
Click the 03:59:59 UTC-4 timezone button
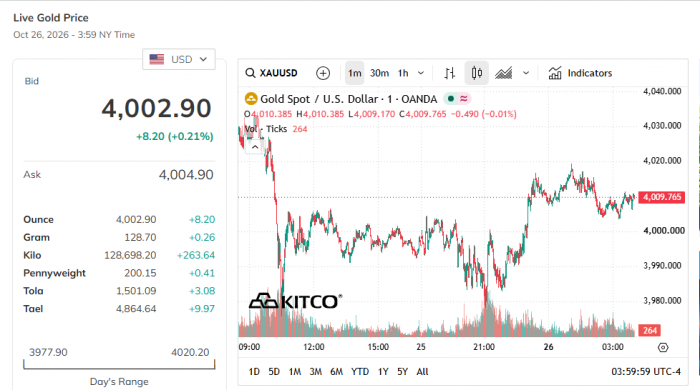[646, 372]
